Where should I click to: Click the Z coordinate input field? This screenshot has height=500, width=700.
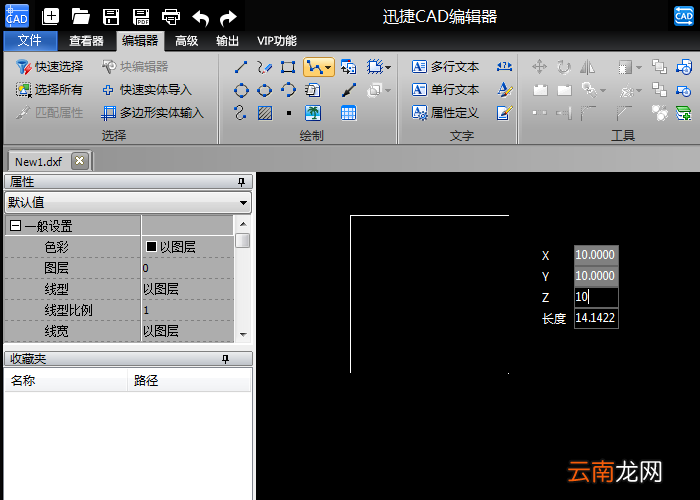[x=596, y=297]
